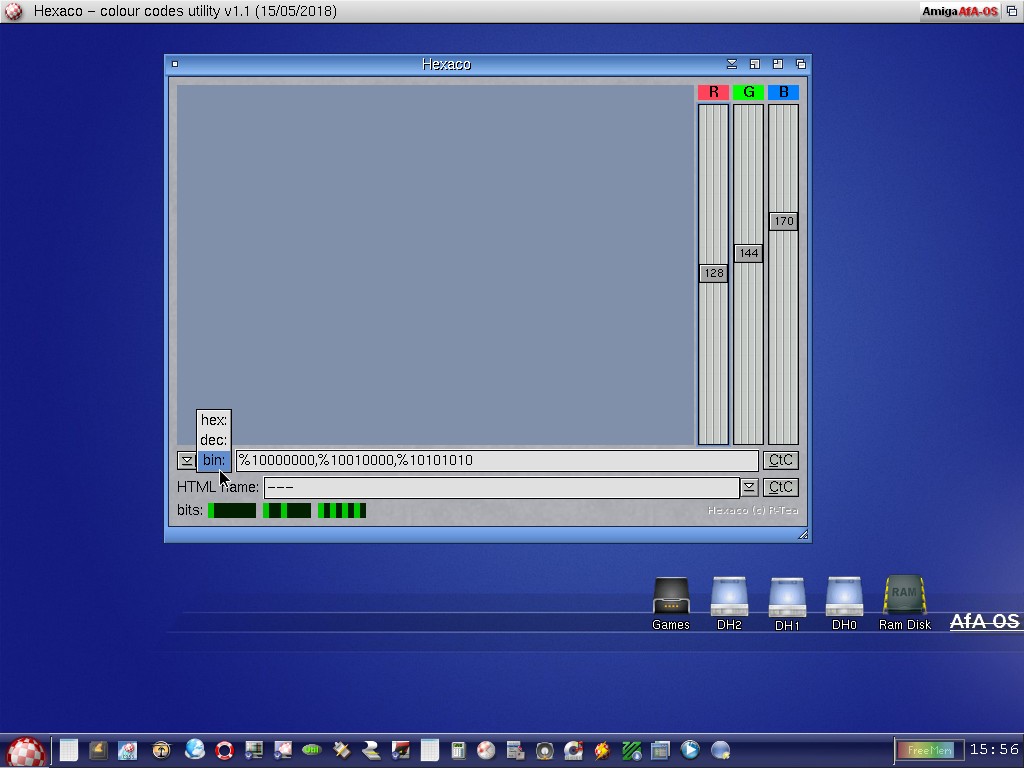The image size is (1024, 768).
Task: Click the boing ball start button
Action: point(26,750)
